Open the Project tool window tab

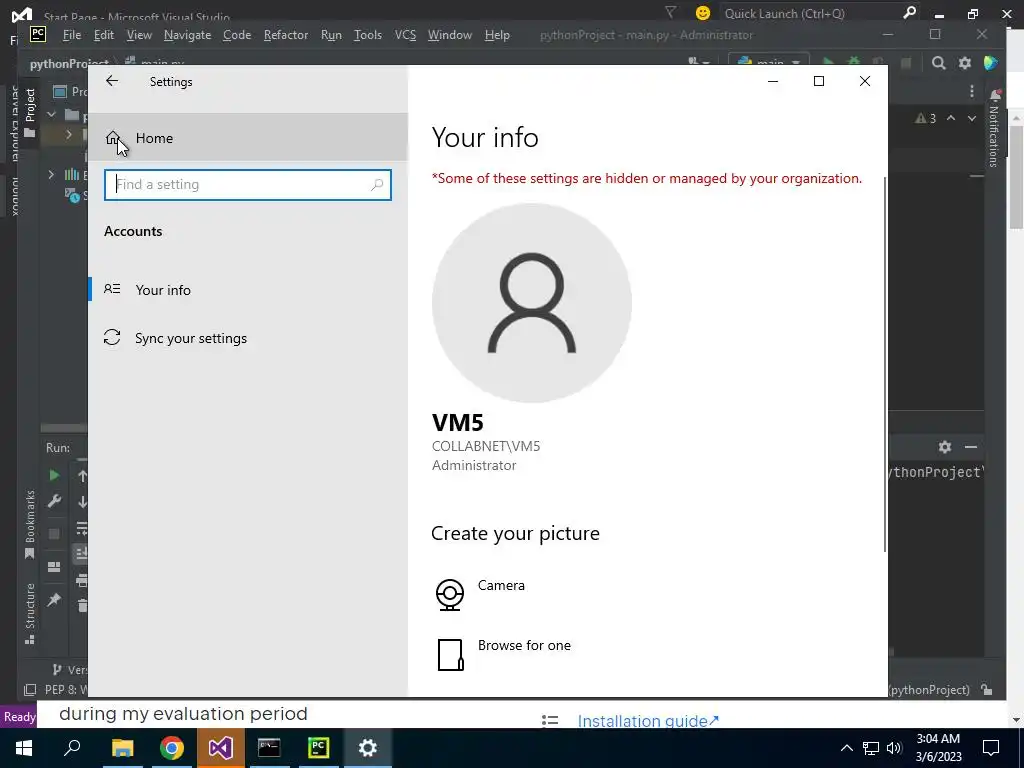29,114
